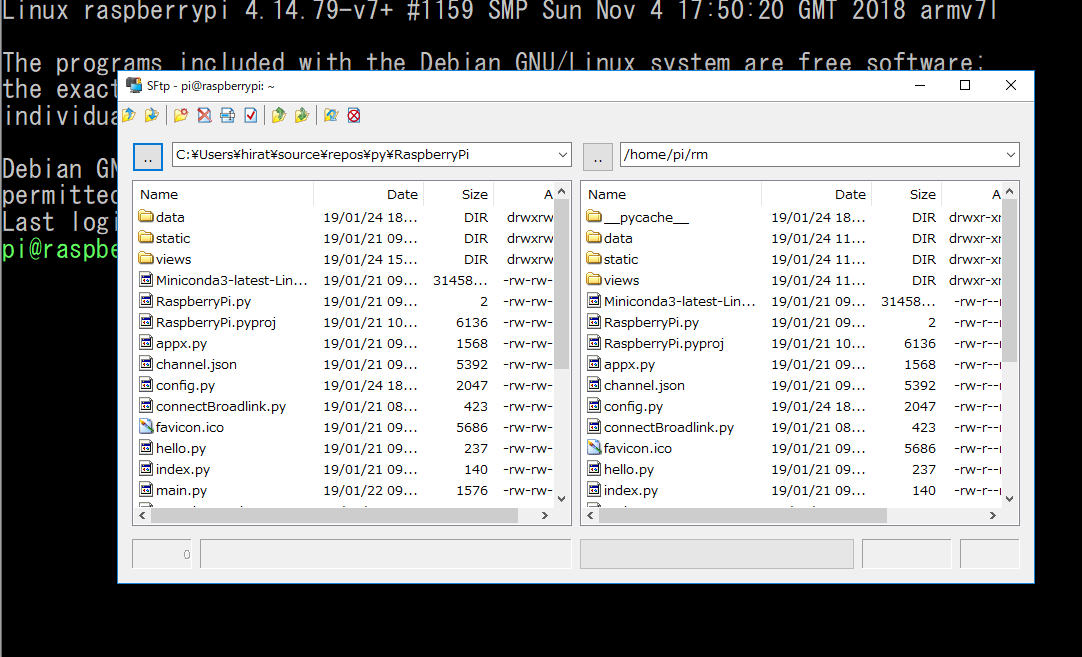Create a new folder with the starred folder icon
Screen dimensions: 1082x657
click(181, 115)
